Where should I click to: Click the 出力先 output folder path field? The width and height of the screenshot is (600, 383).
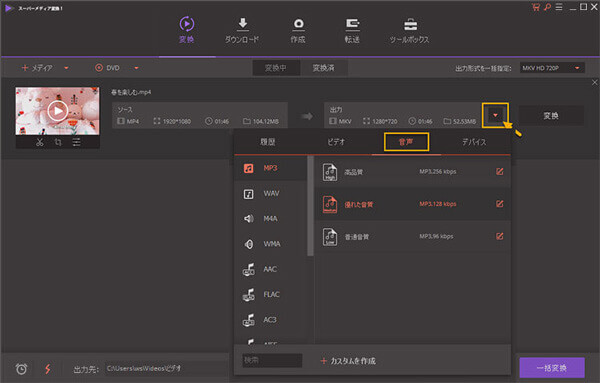167,368
